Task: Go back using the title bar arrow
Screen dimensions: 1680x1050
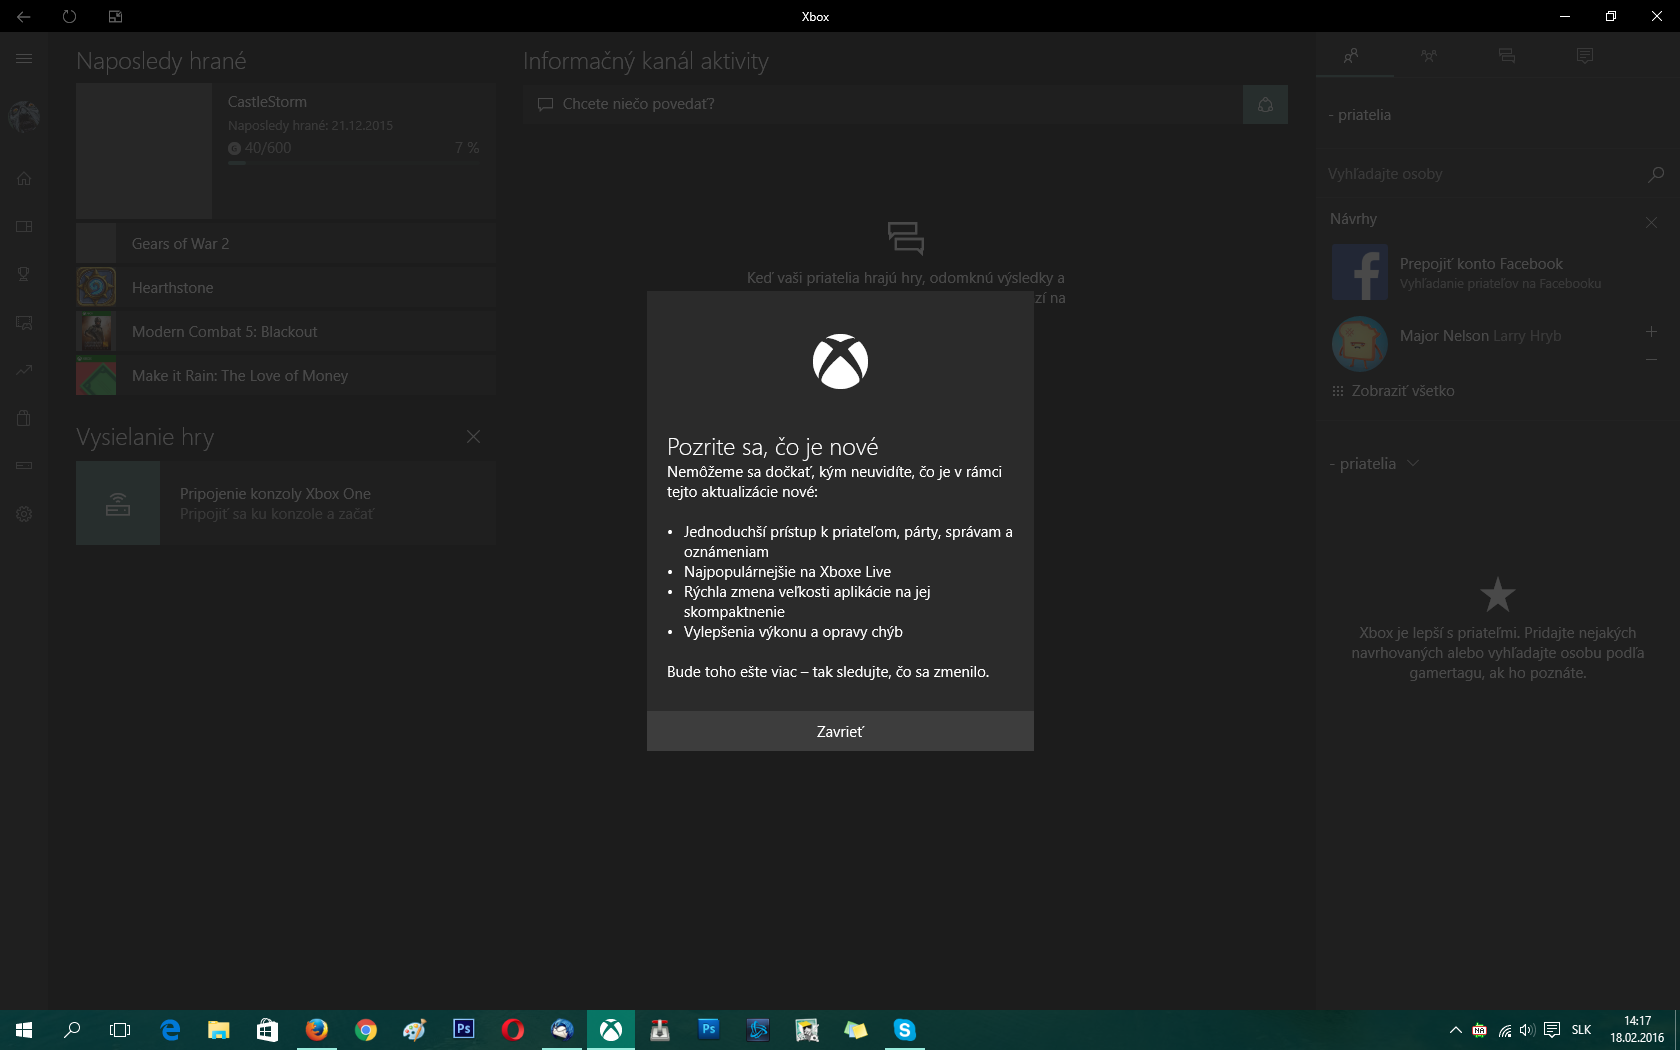Action: (23, 16)
